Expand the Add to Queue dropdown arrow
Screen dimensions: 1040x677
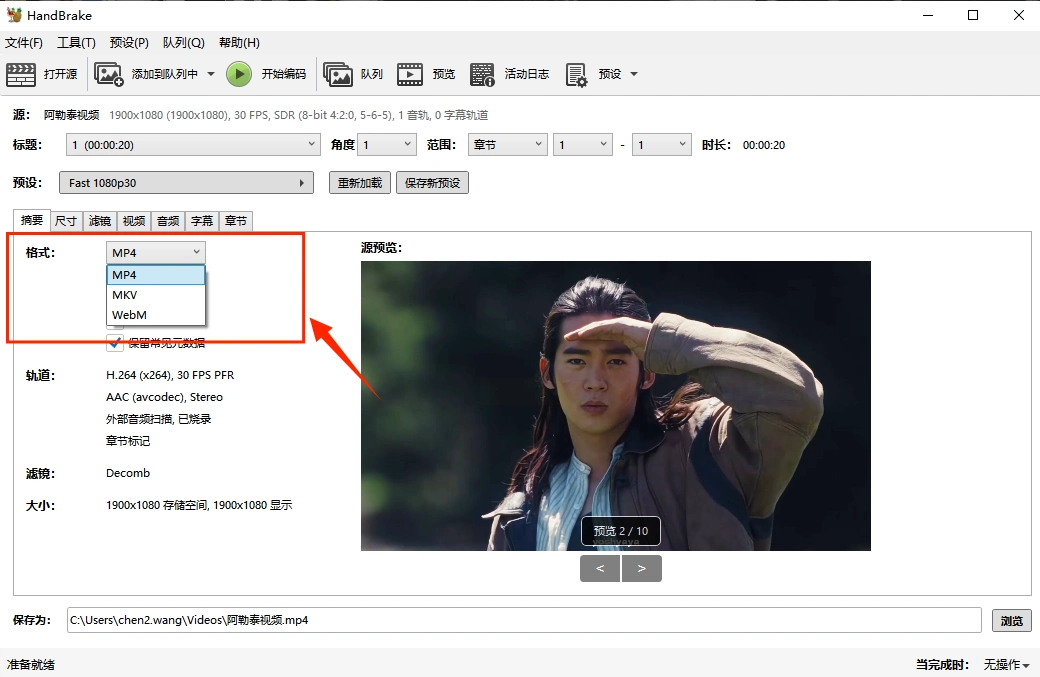[211, 74]
